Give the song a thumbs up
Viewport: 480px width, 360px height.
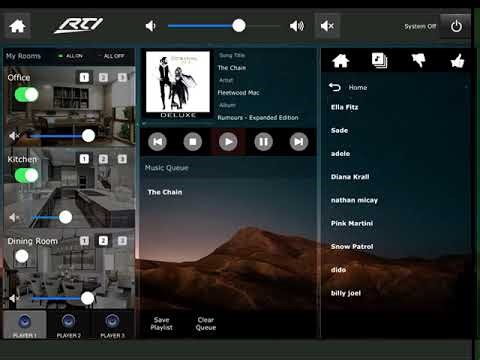tap(457, 61)
